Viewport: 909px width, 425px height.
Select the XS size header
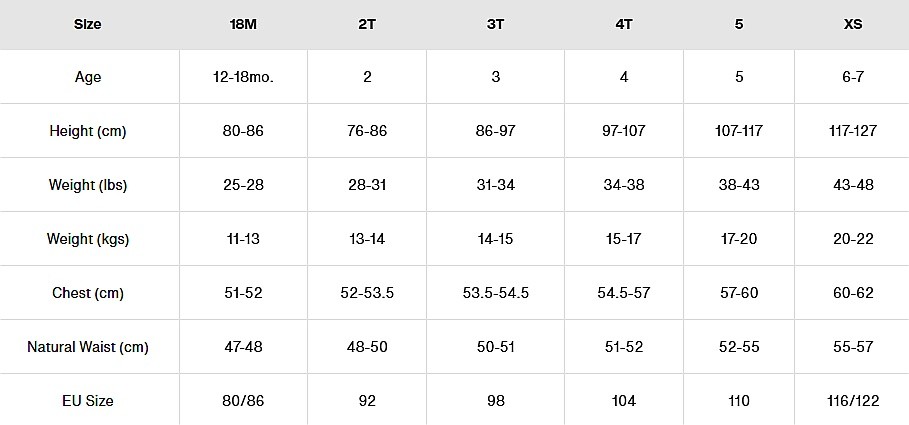[852, 24]
